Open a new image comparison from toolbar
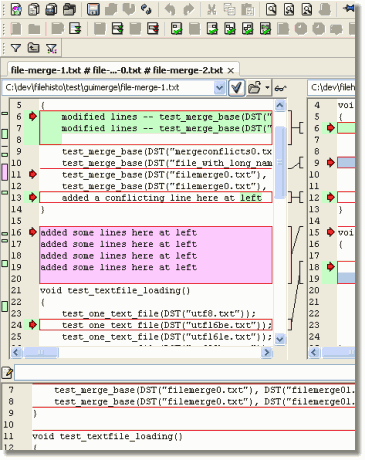 [51, 9]
